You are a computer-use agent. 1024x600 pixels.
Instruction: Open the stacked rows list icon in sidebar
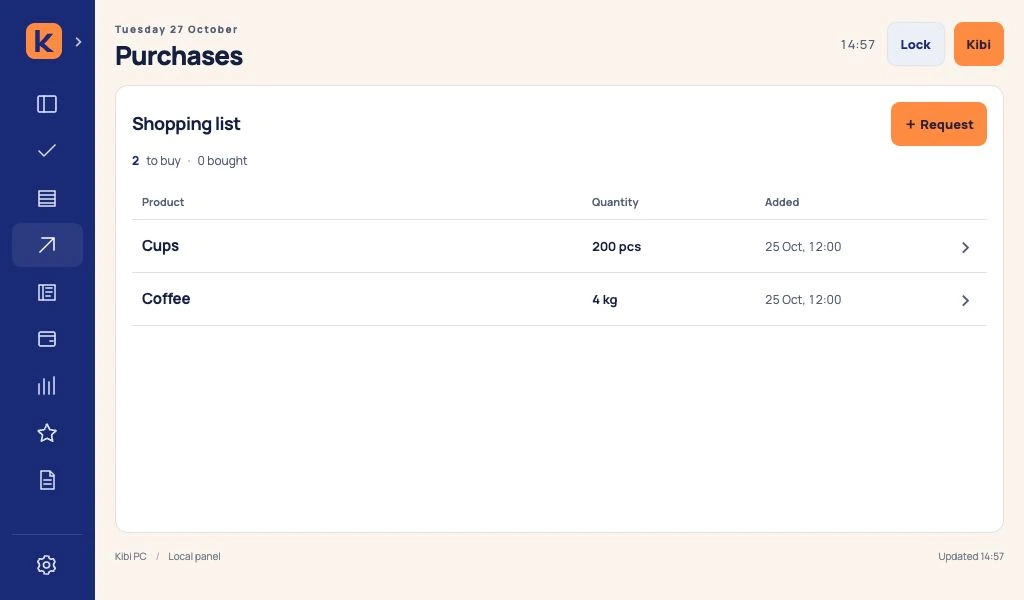[x=47, y=198]
